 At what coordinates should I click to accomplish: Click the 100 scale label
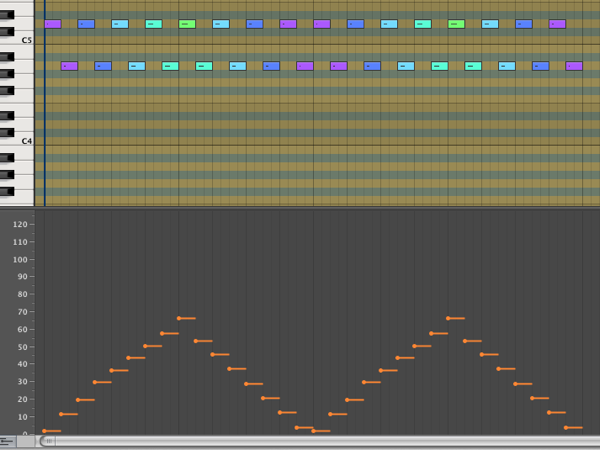pyautogui.click(x=20, y=260)
